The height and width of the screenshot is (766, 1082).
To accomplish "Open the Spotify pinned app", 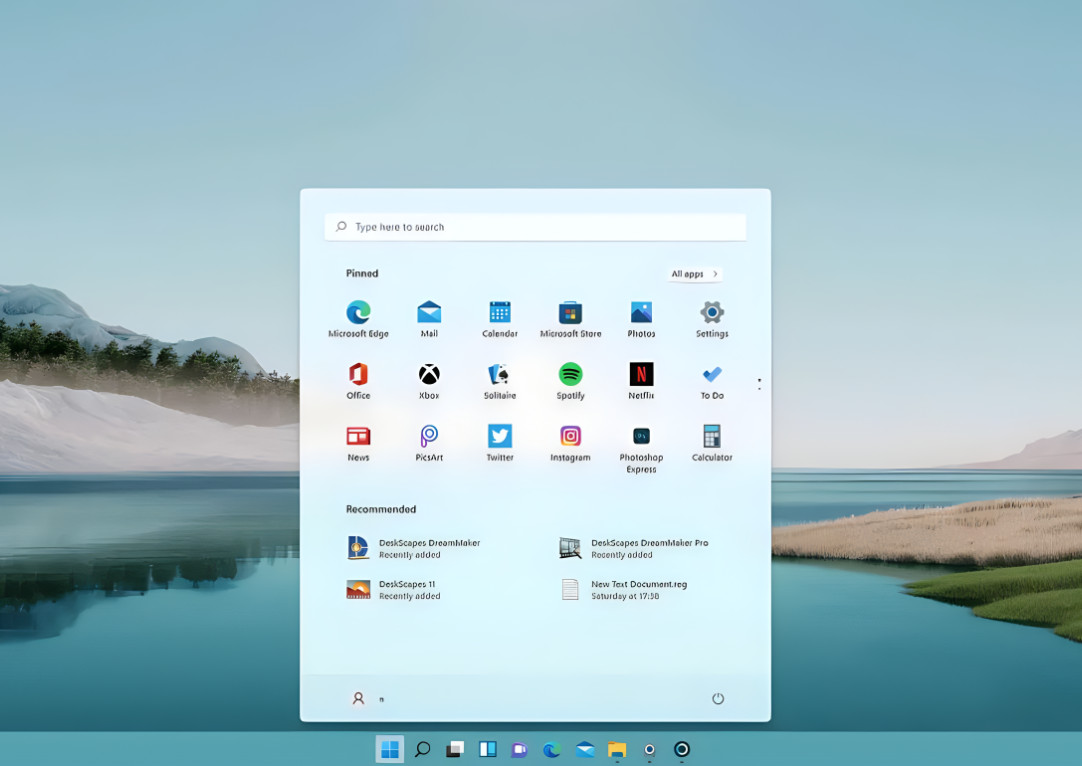I will click(570, 375).
